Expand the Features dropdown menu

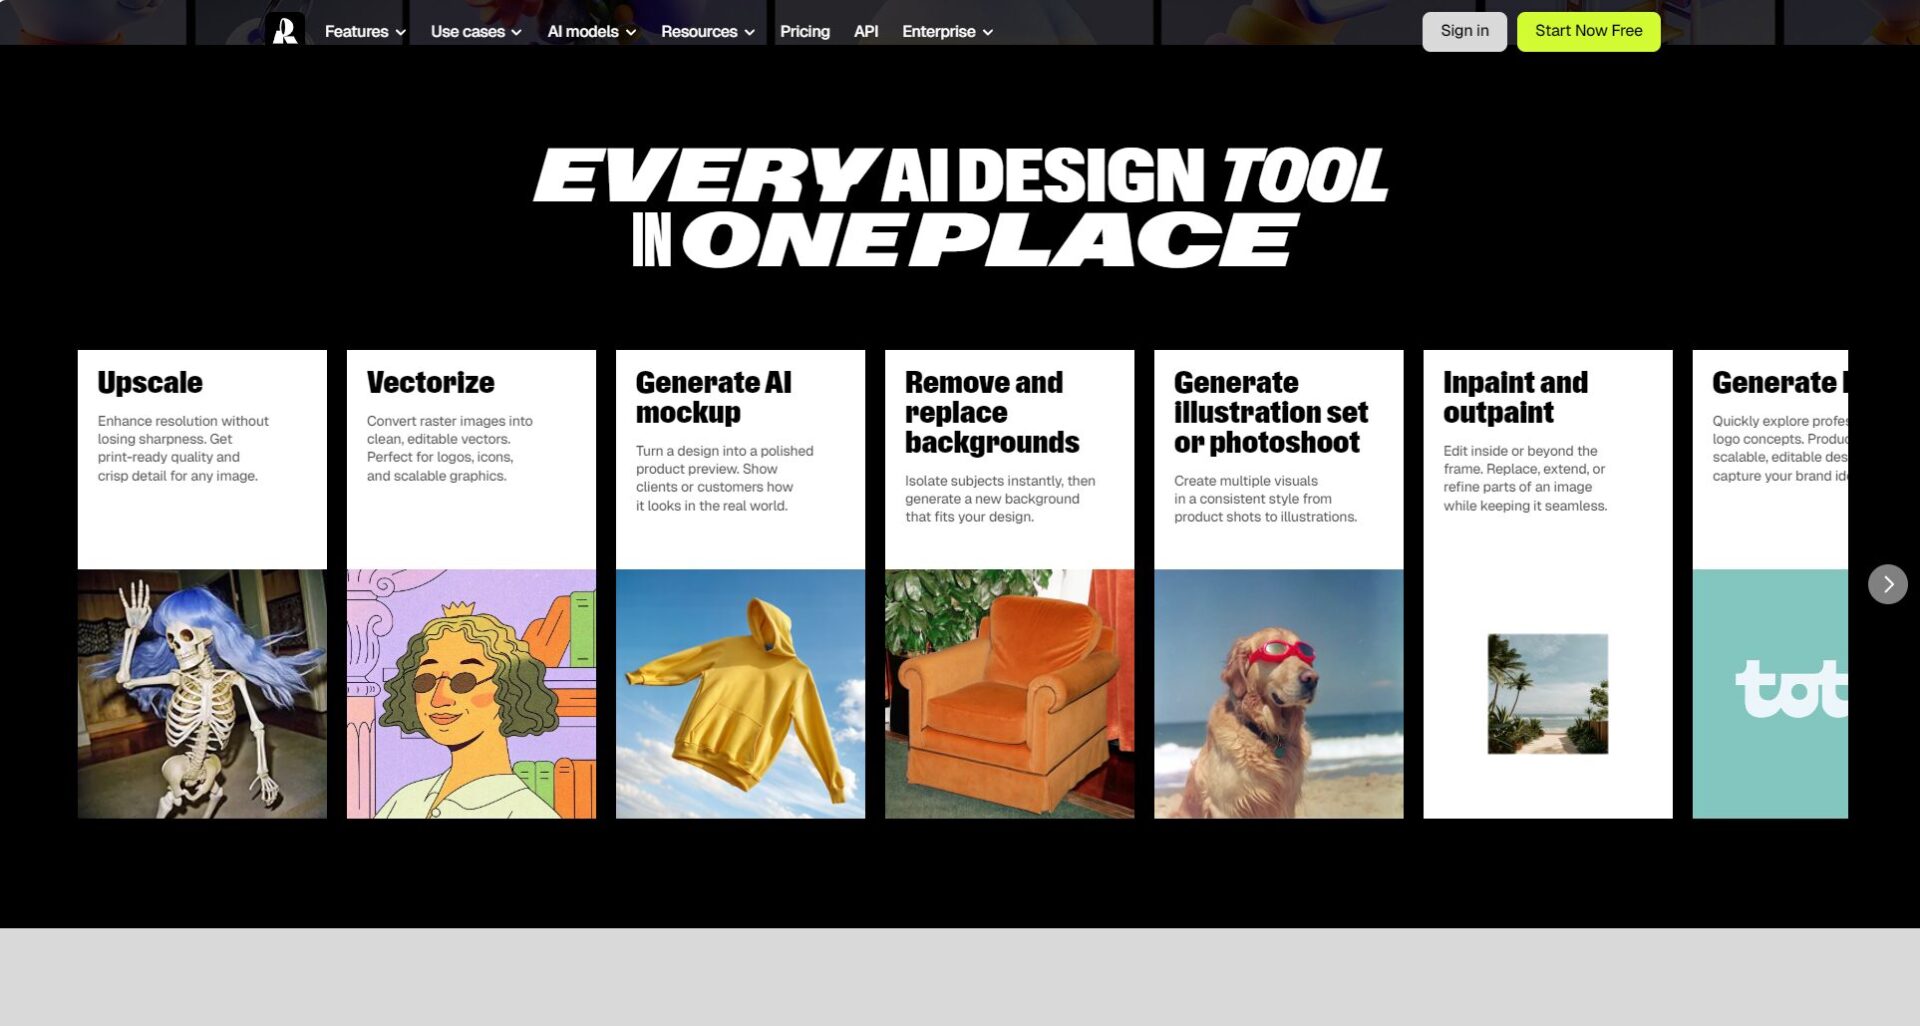point(364,32)
